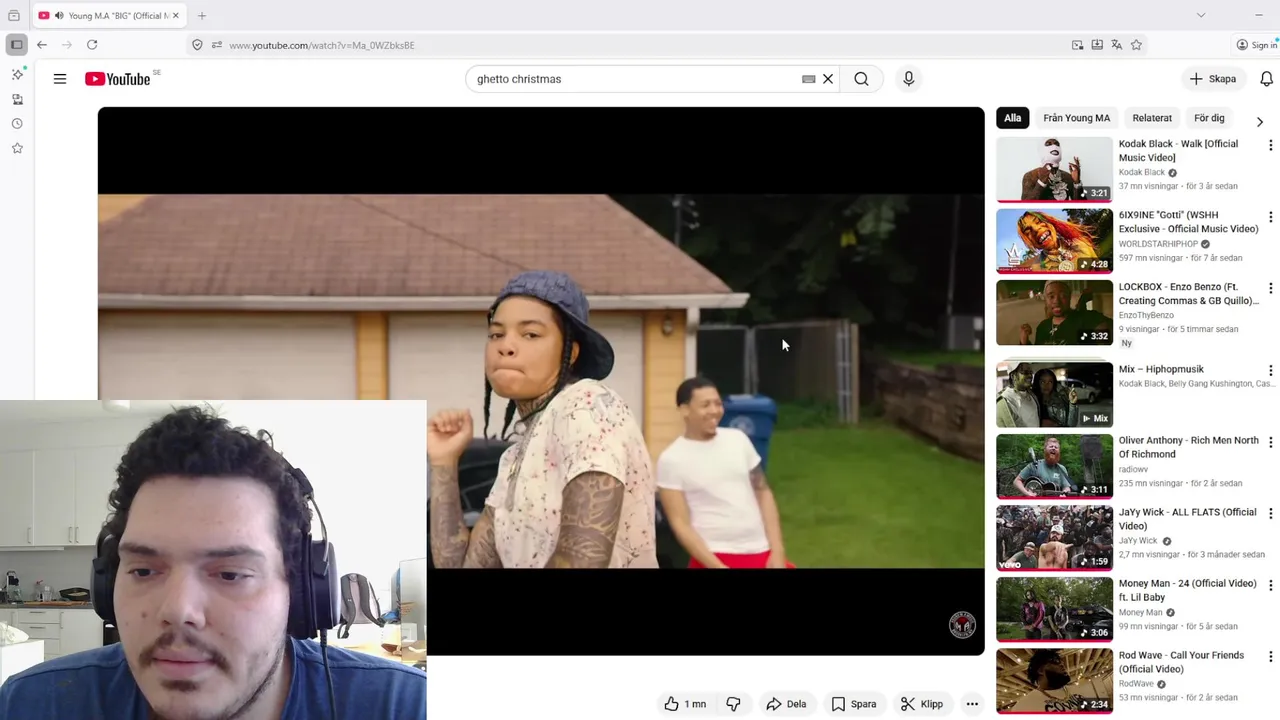Click the youtube.com address bar URL

(x=322, y=45)
